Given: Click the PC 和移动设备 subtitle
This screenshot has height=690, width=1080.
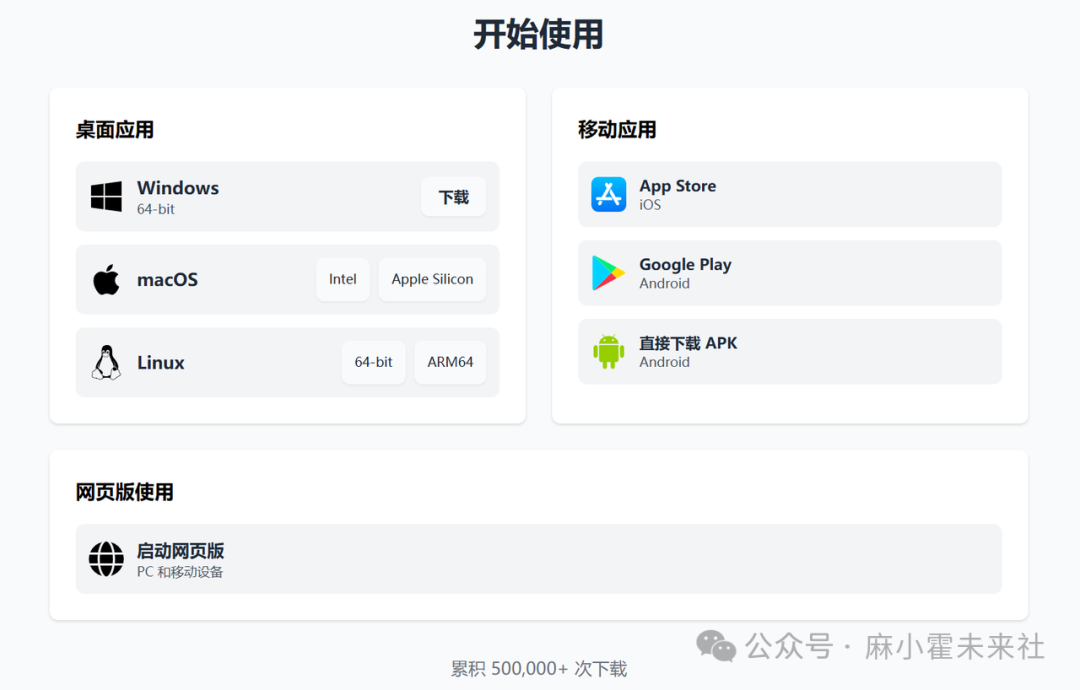Looking at the screenshot, I should click(x=180, y=572).
